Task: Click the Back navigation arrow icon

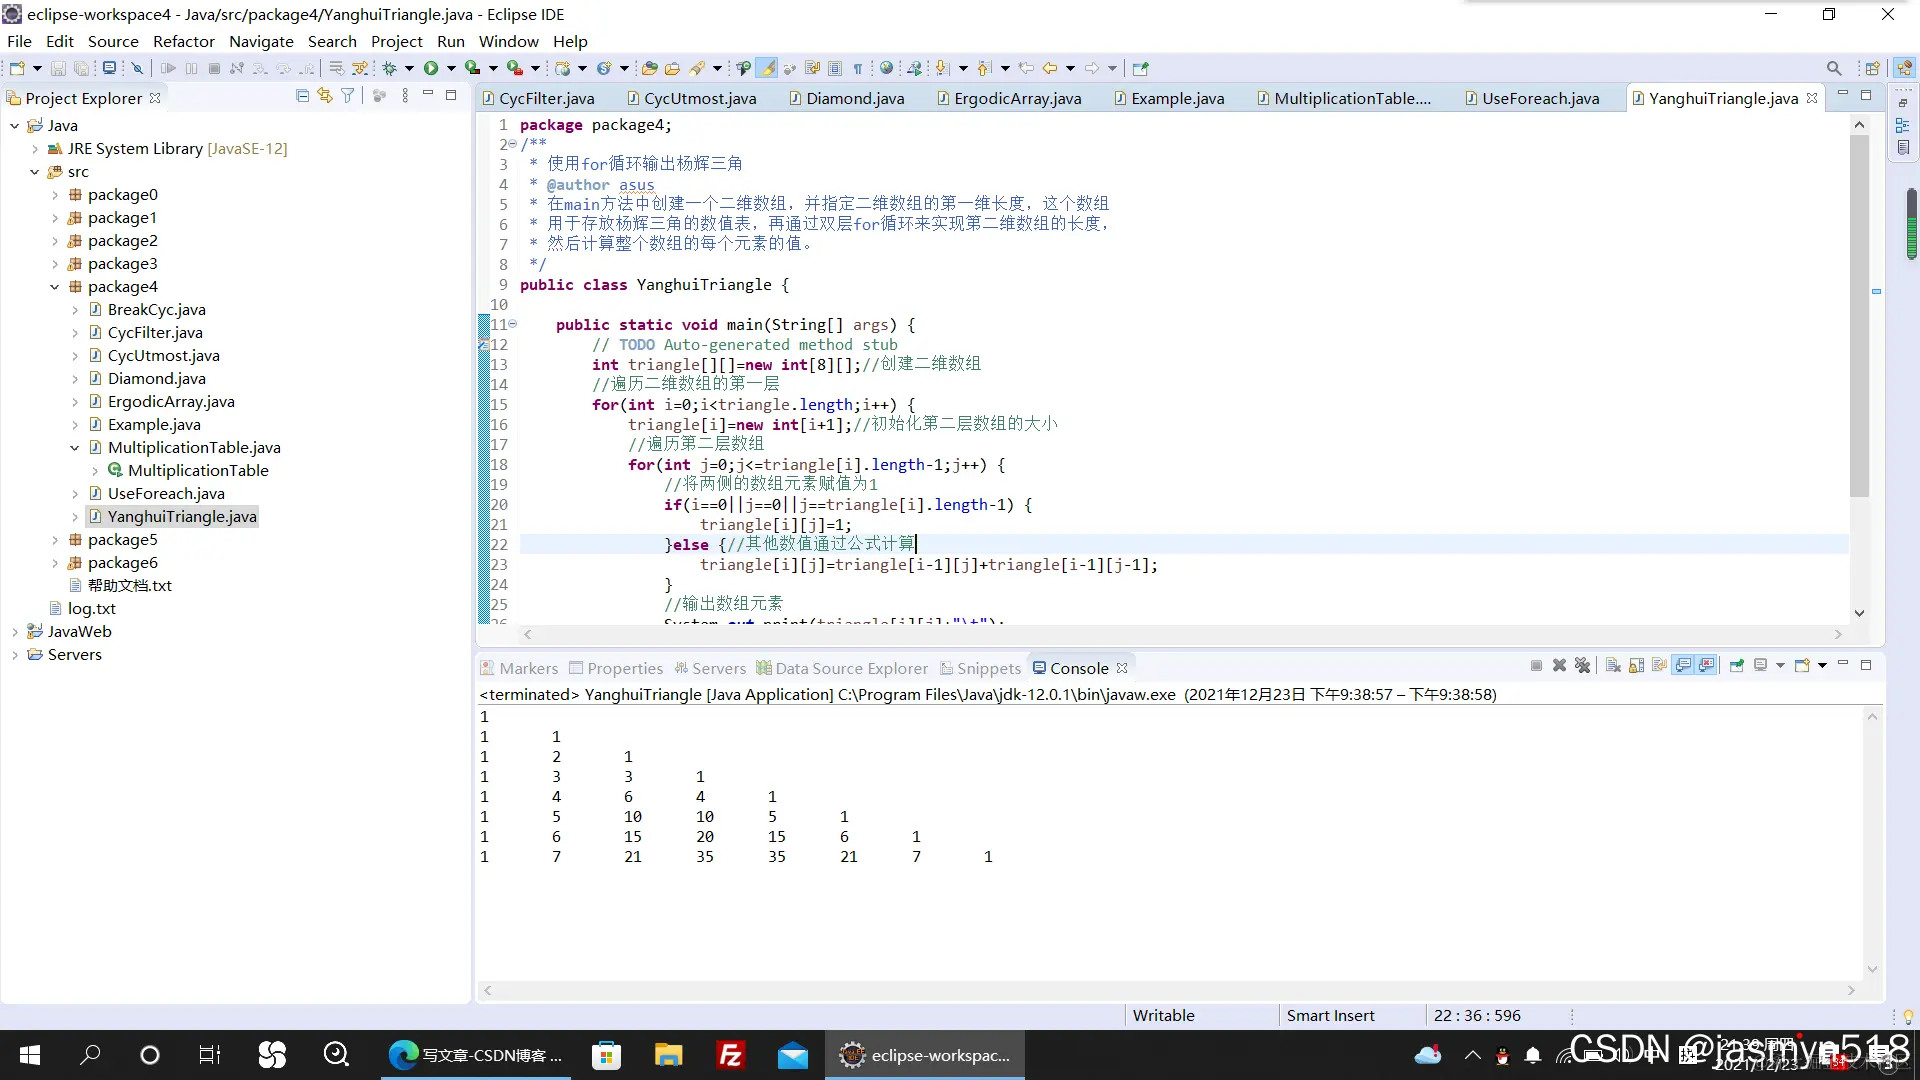Action: click(1049, 68)
